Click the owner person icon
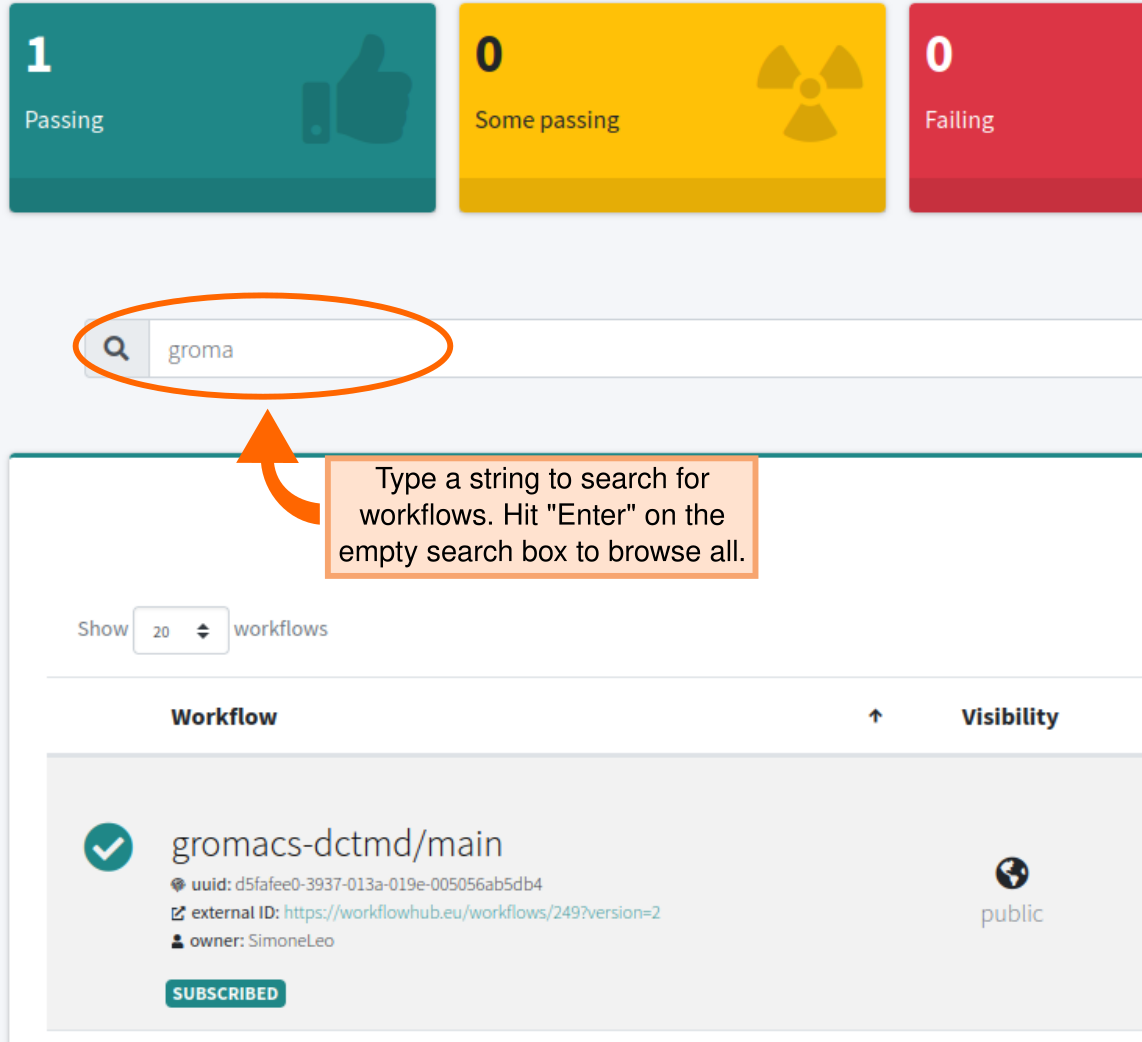The width and height of the screenshot is (1142, 1042). coord(178,941)
